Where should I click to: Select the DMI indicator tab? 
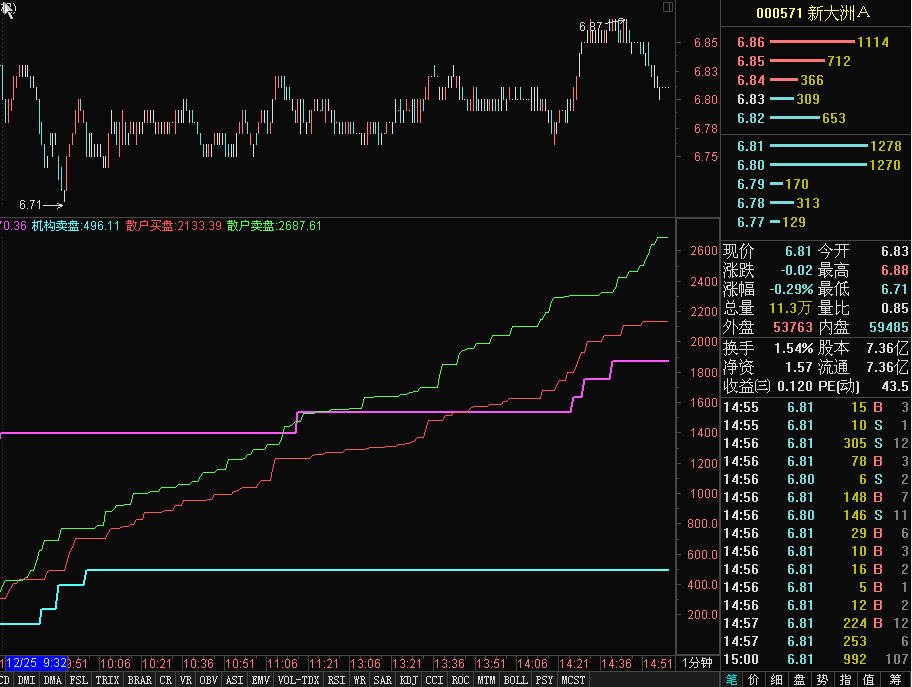26,680
